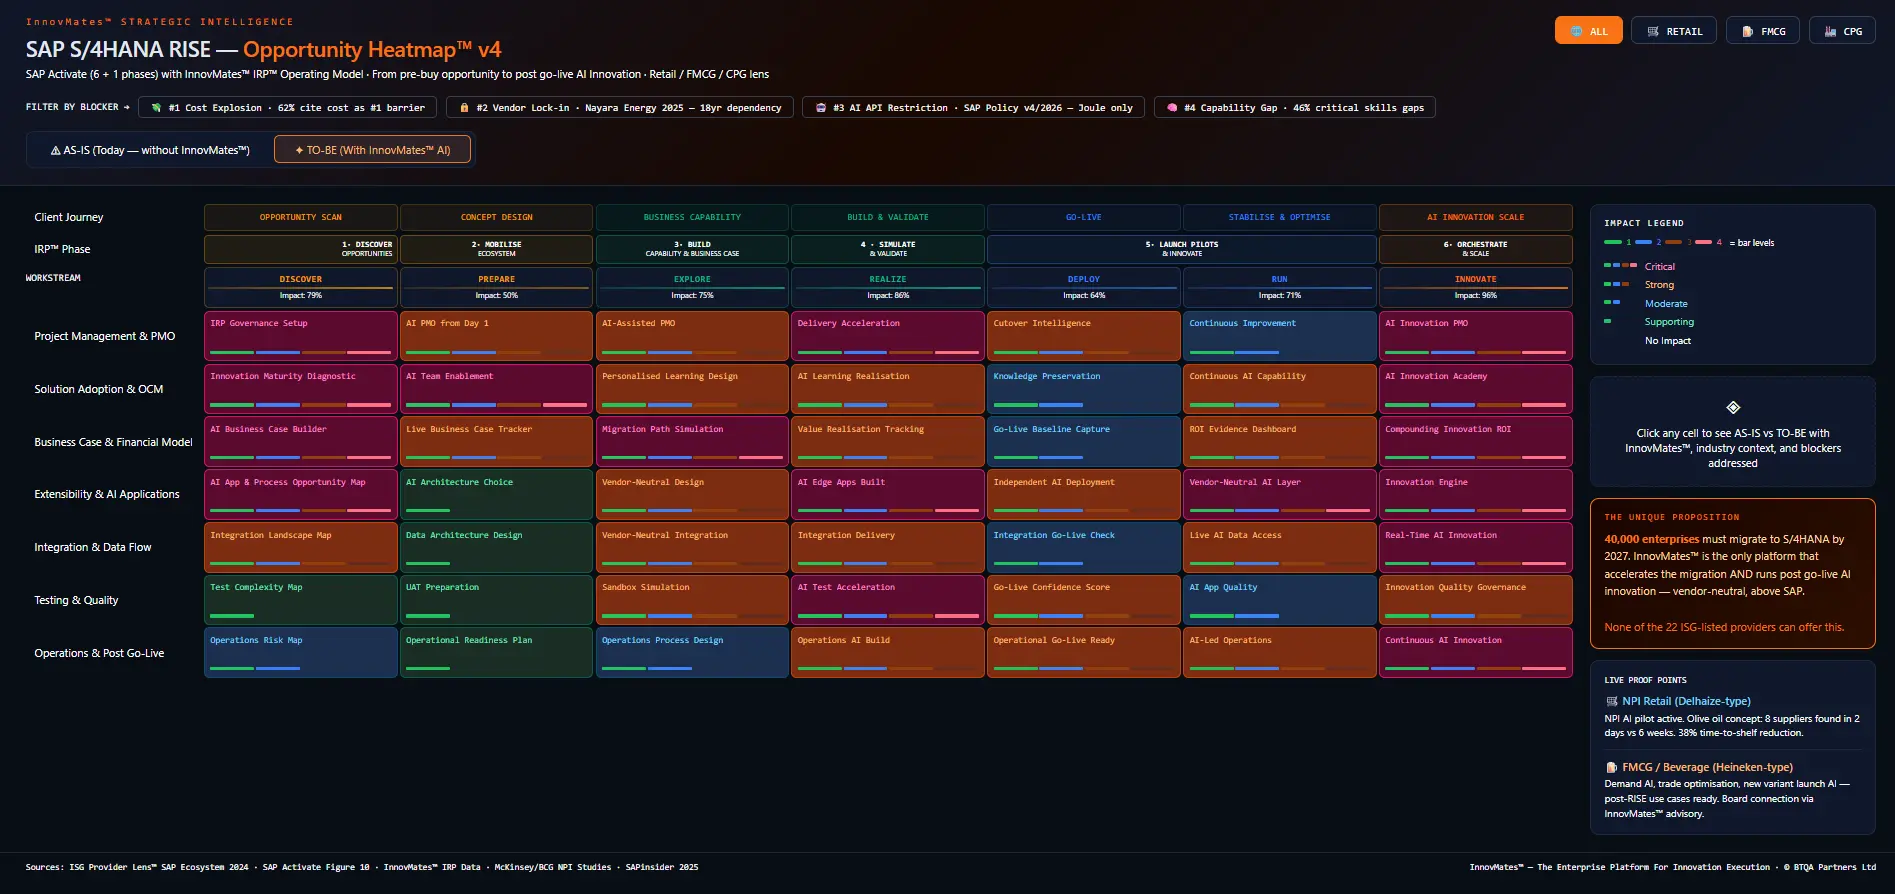Click the Moderate legend entry
The height and width of the screenshot is (894, 1895).
coord(1666,303)
